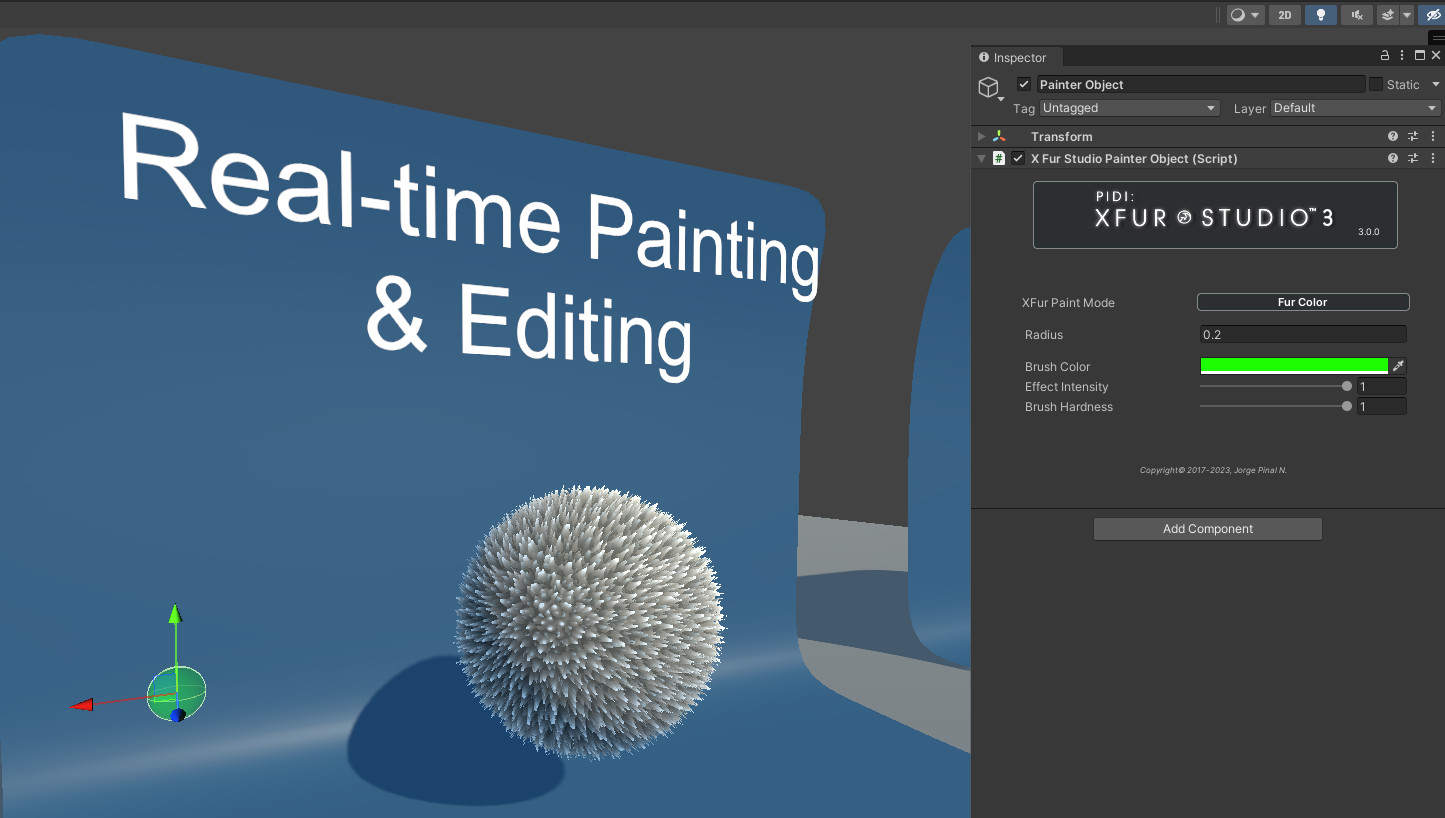Unmute scene audio via the speaker icon
The height and width of the screenshot is (818, 1445).
point(1356,14)
